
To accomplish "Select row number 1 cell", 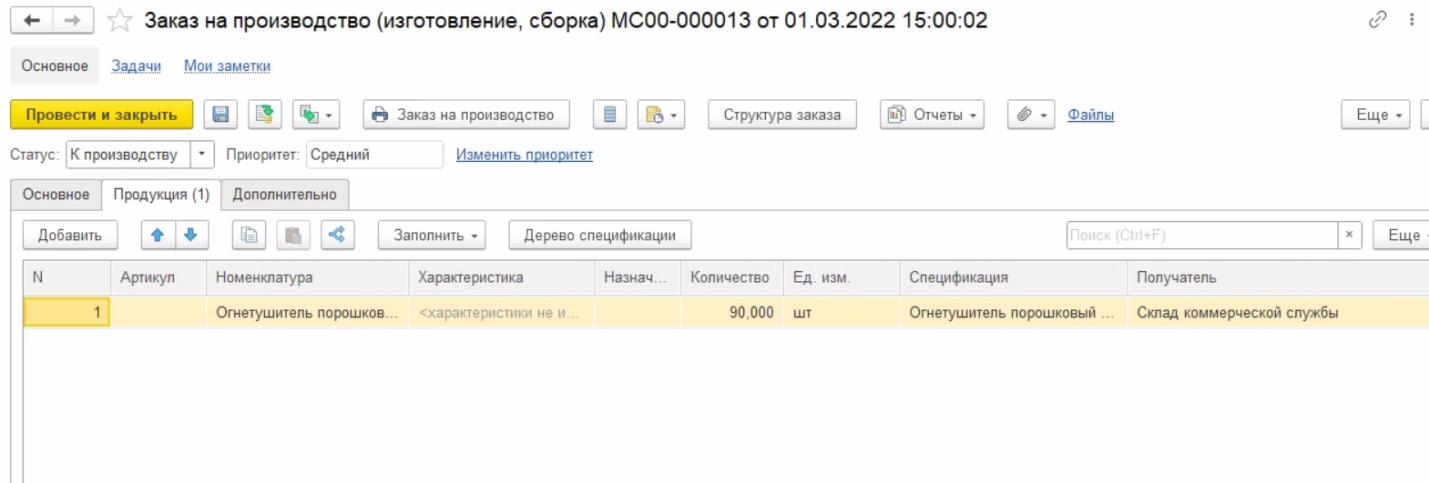I will (66, 313).
